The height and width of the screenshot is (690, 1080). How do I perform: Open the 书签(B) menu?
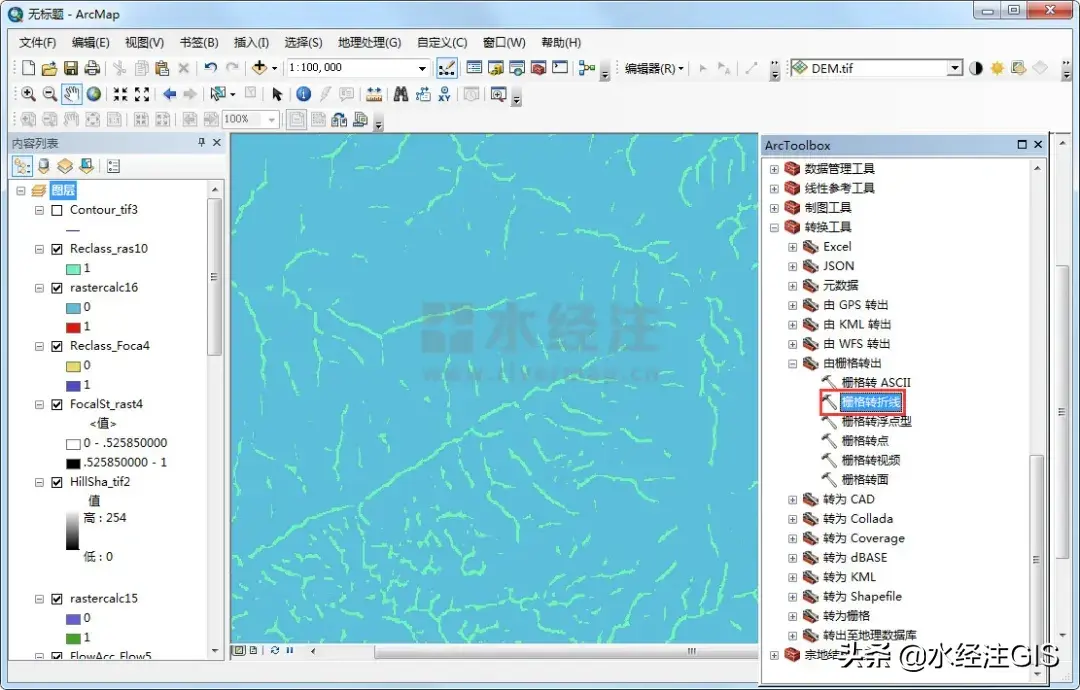pos(198,42)
